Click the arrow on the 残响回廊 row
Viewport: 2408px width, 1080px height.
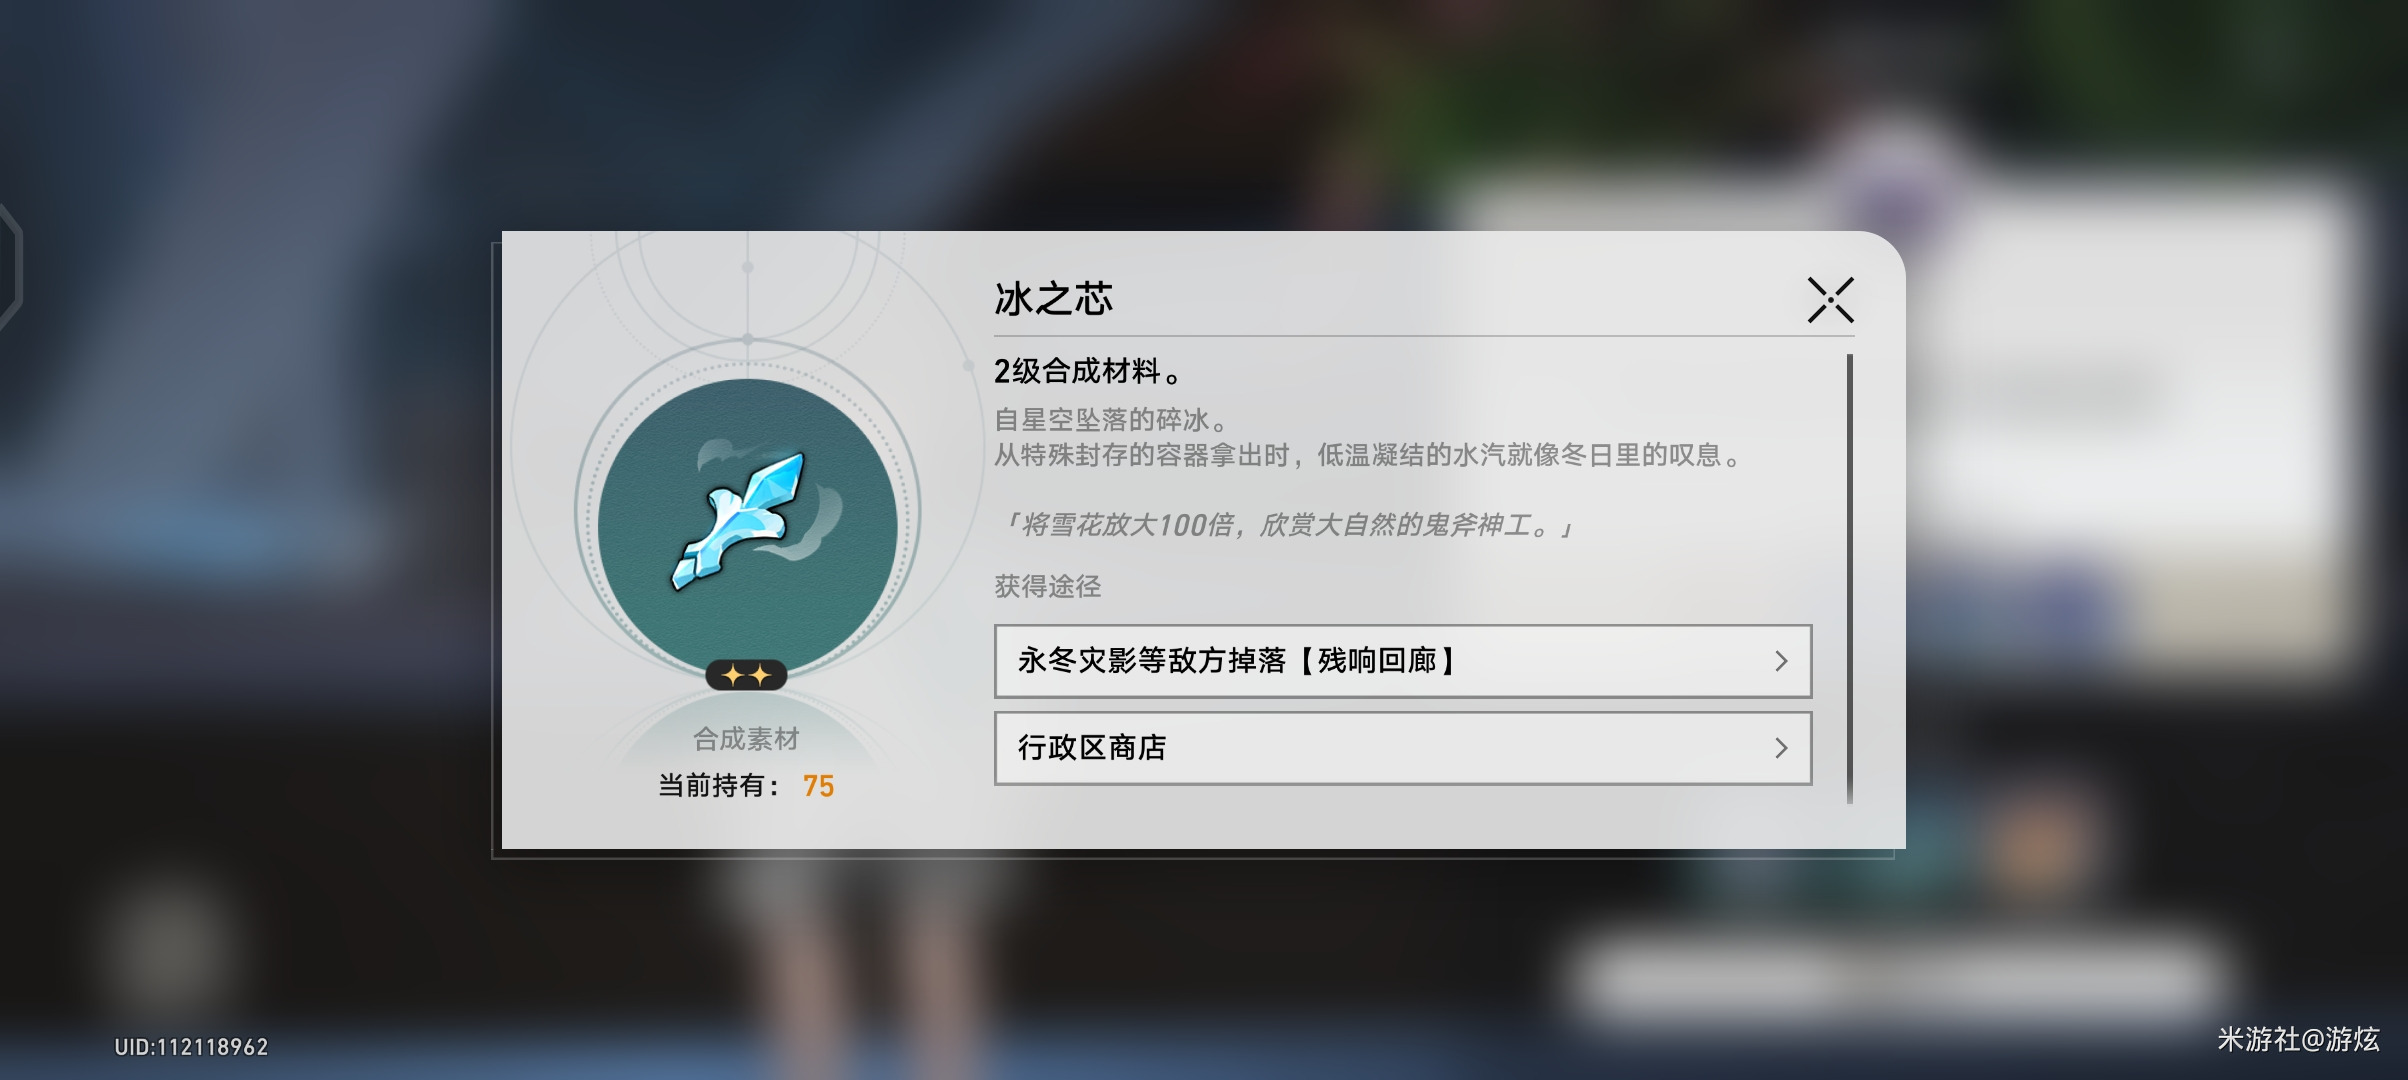1780,661
